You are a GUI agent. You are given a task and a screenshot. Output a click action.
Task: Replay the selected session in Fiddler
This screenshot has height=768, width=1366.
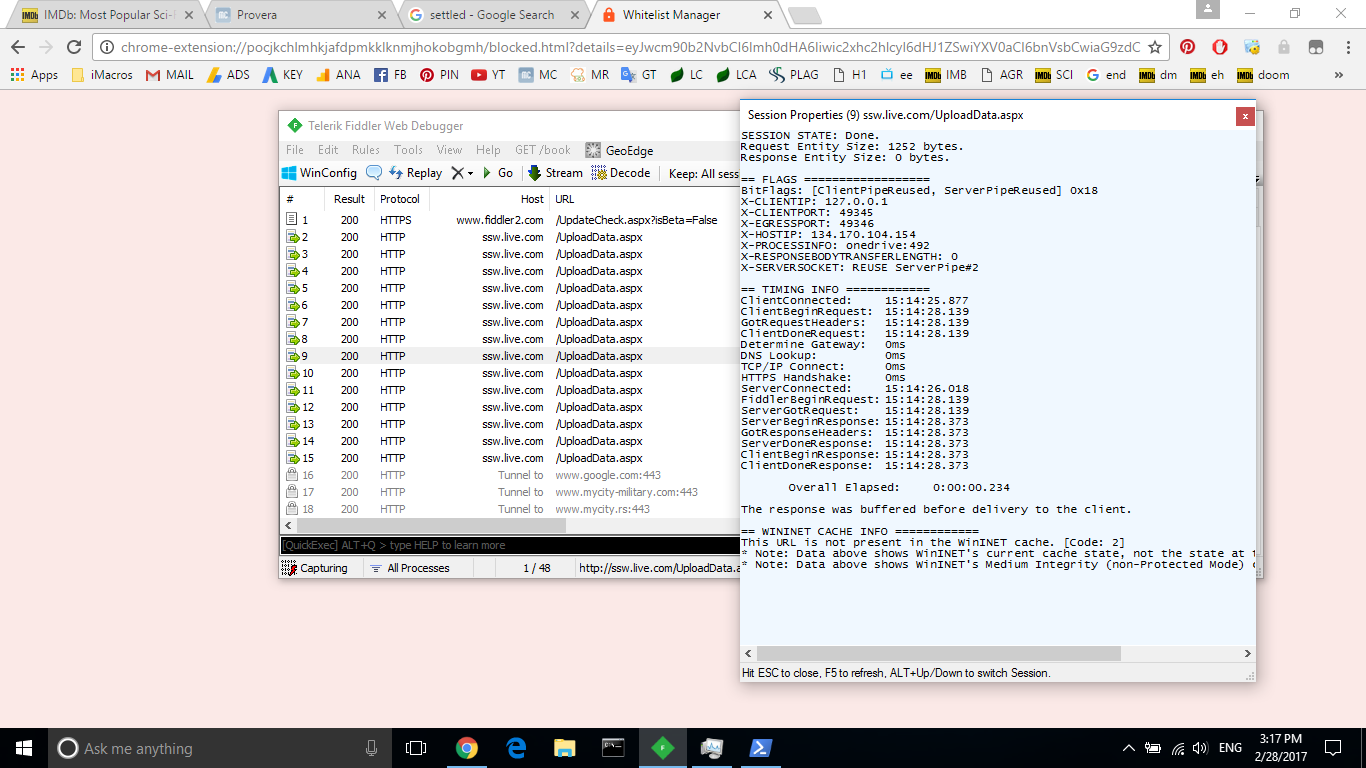[415, 173]
